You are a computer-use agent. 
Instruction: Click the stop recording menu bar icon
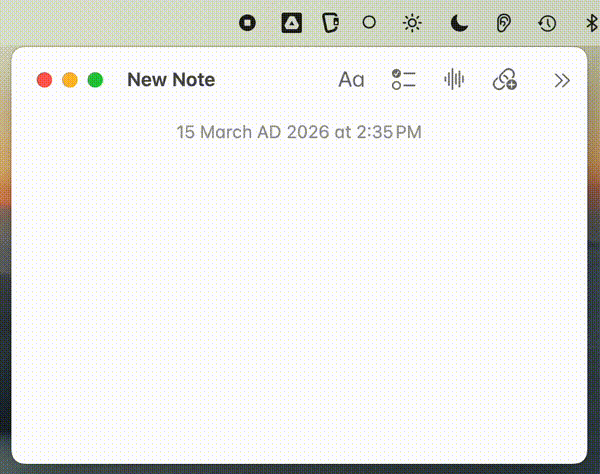248,22
